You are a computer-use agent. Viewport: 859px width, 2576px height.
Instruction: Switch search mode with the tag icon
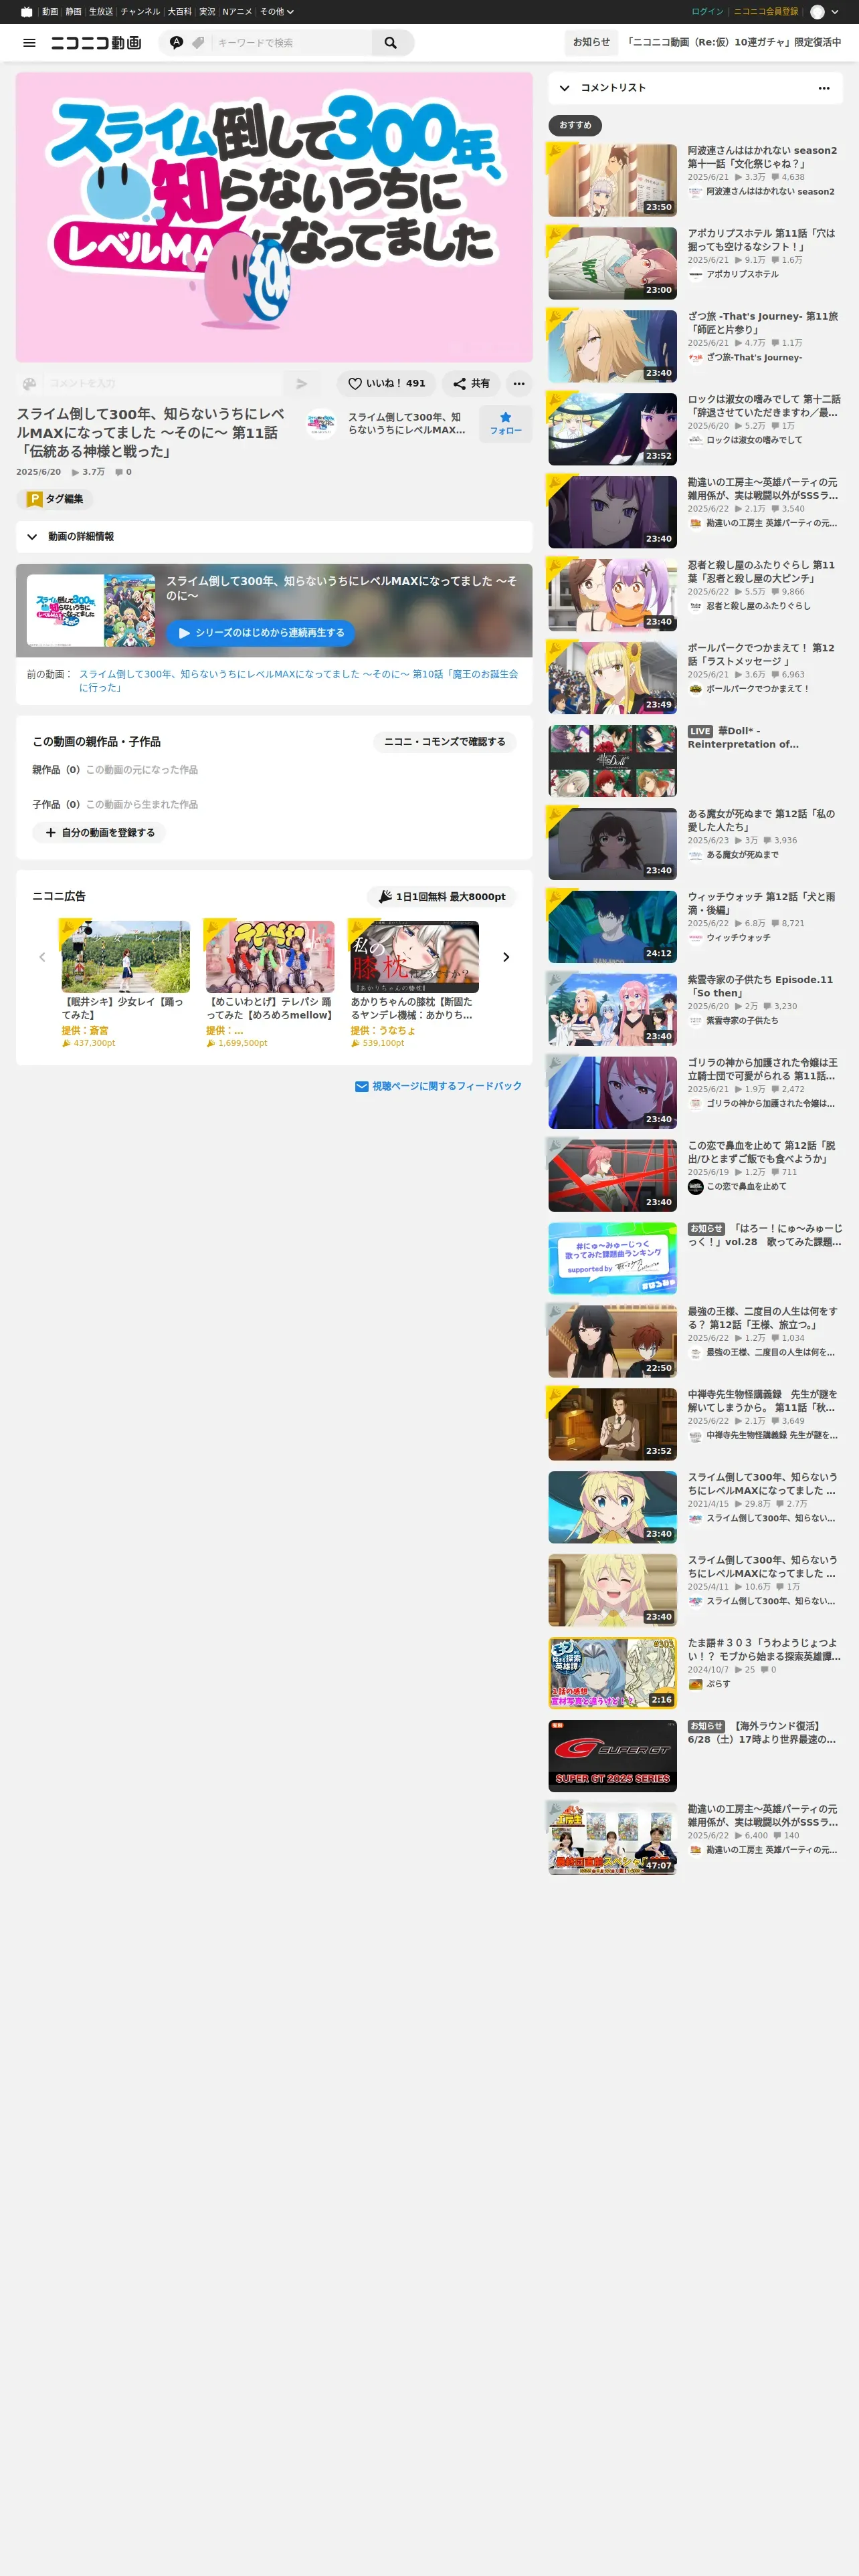coord(198,43)
